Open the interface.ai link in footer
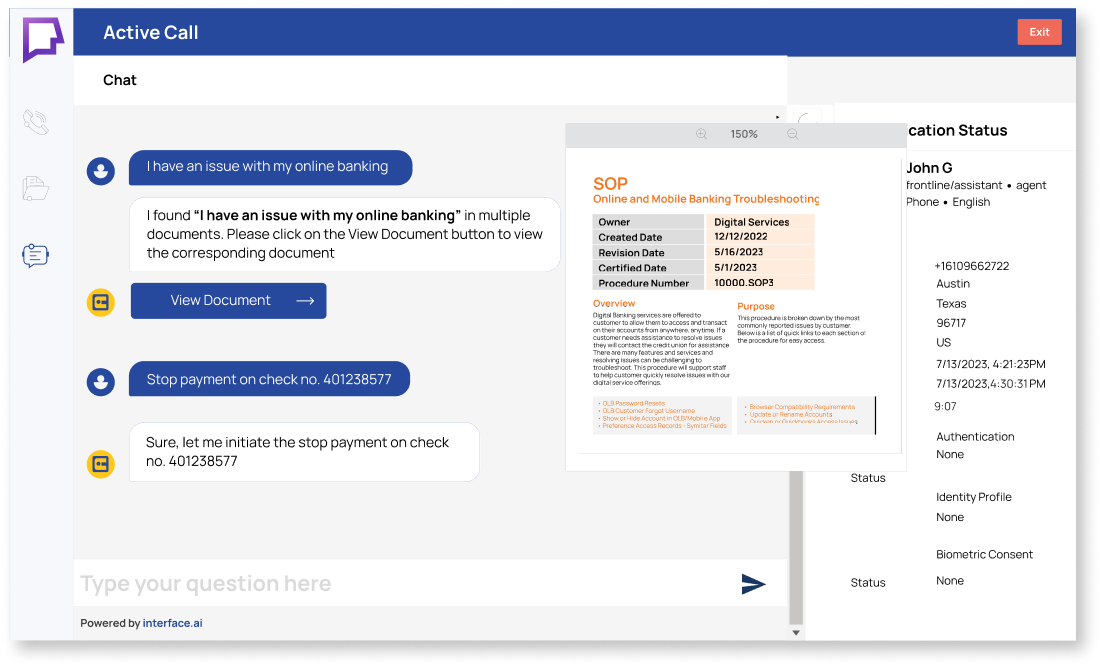Image resolution: width=1101 pixels, height=667 pixels. coord(172,623)
